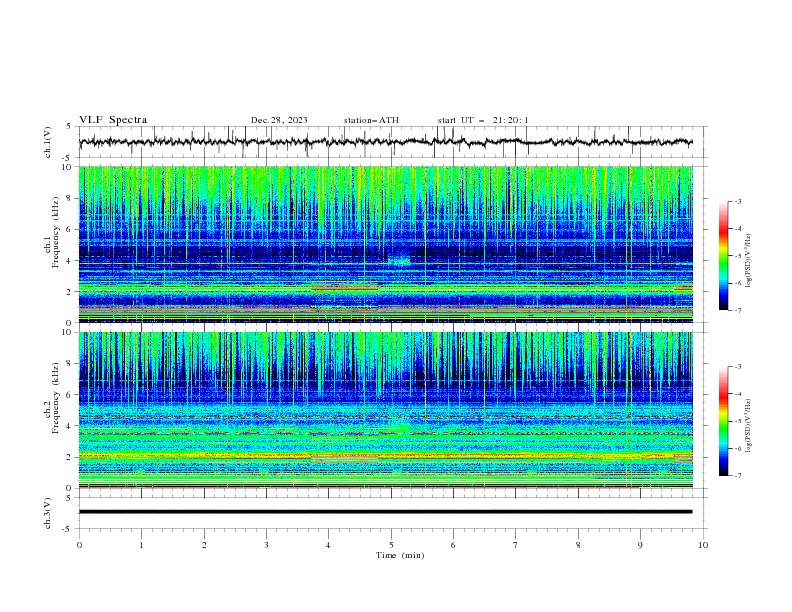
Task: Click the '-3' value on ch.1 color bar
Action: coord(737,201)
